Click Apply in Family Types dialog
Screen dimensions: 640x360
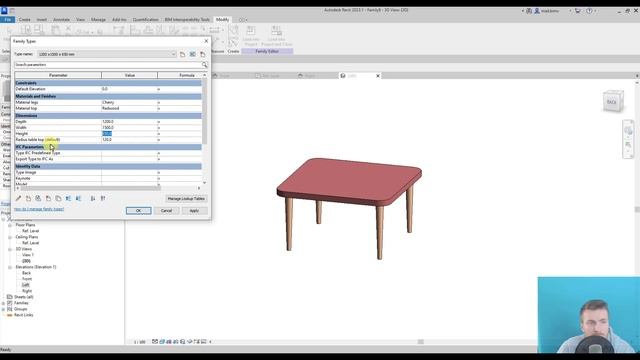194,211
